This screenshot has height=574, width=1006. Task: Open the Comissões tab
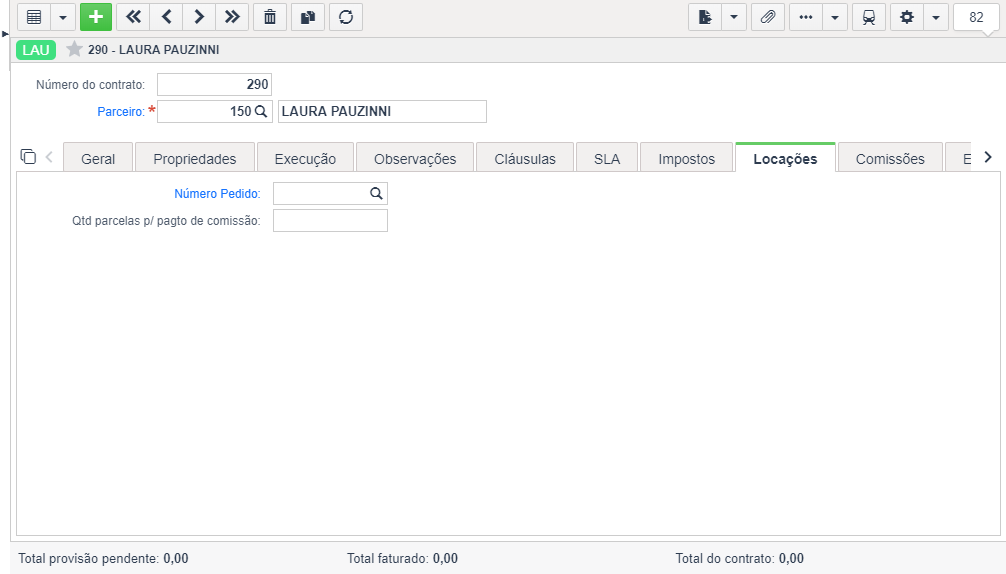pos(890,158)
